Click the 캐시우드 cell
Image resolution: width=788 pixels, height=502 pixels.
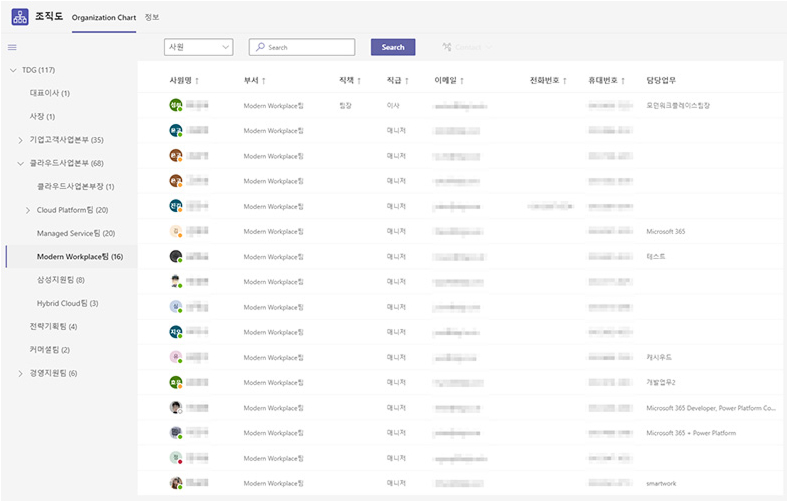click(x=659, y=357)
